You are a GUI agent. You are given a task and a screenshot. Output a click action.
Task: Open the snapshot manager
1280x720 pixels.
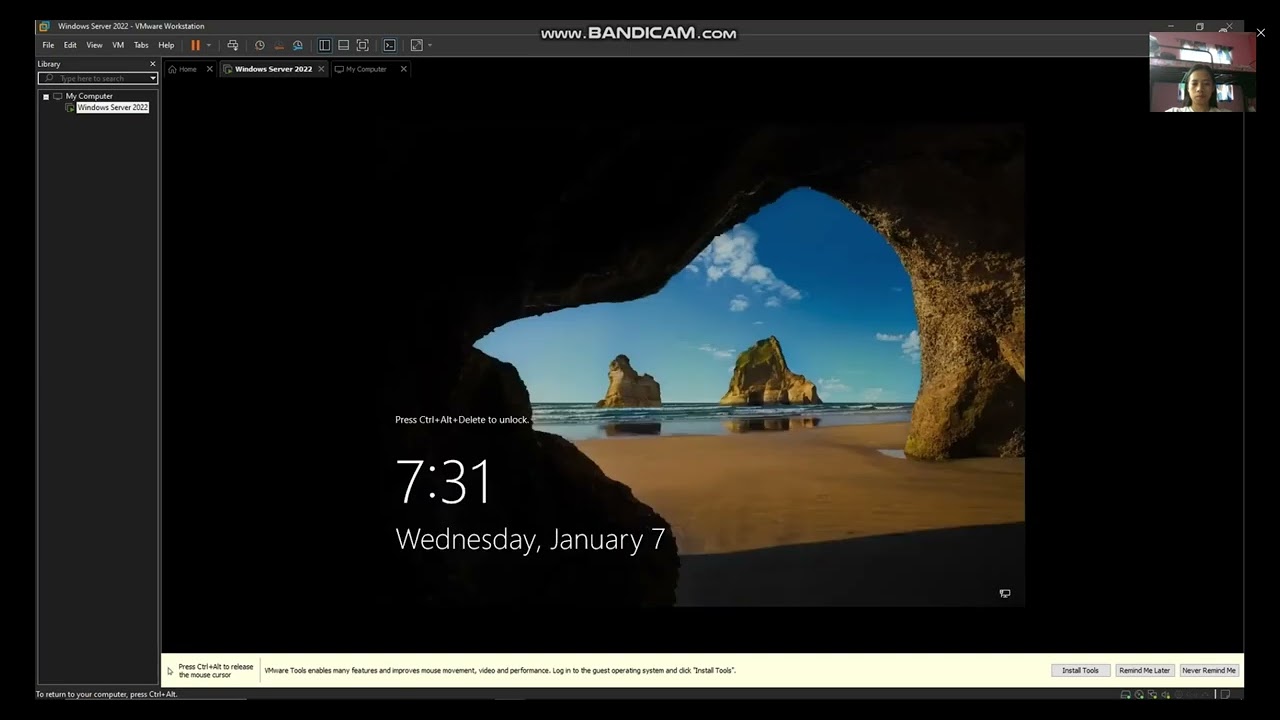(x=298, y=45)
